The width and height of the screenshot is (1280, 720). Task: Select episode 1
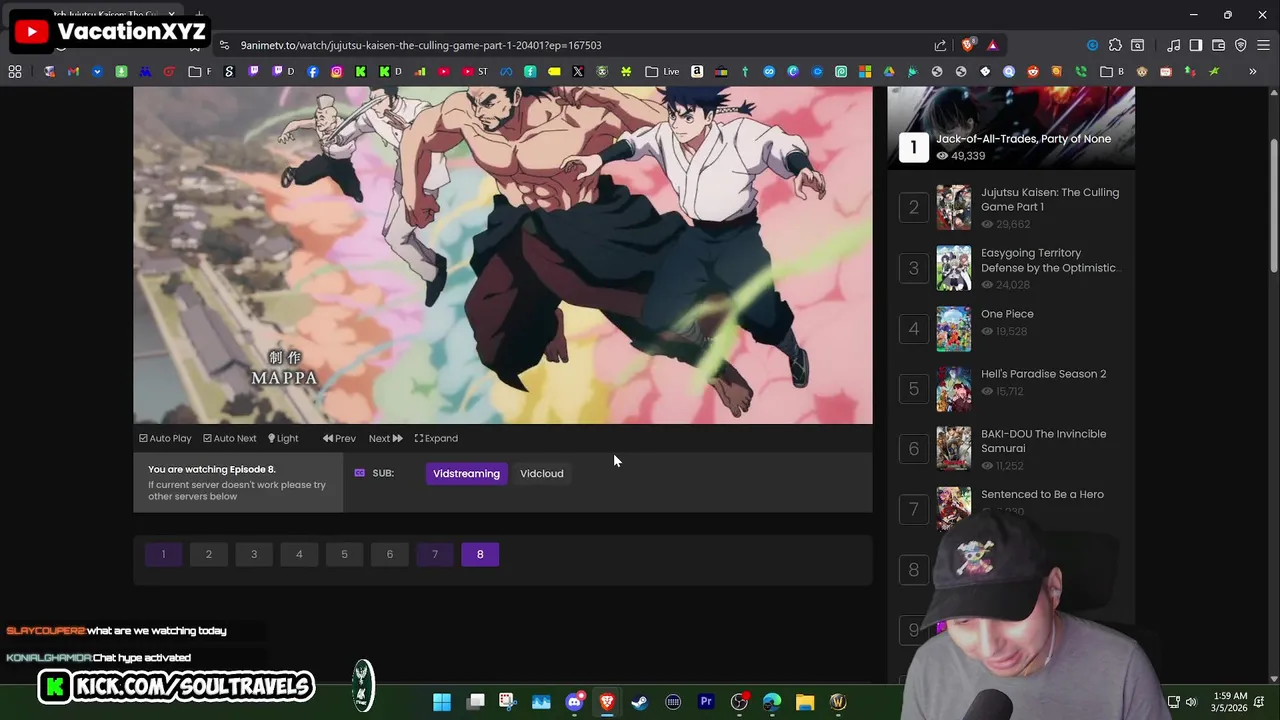coord(163,554)
